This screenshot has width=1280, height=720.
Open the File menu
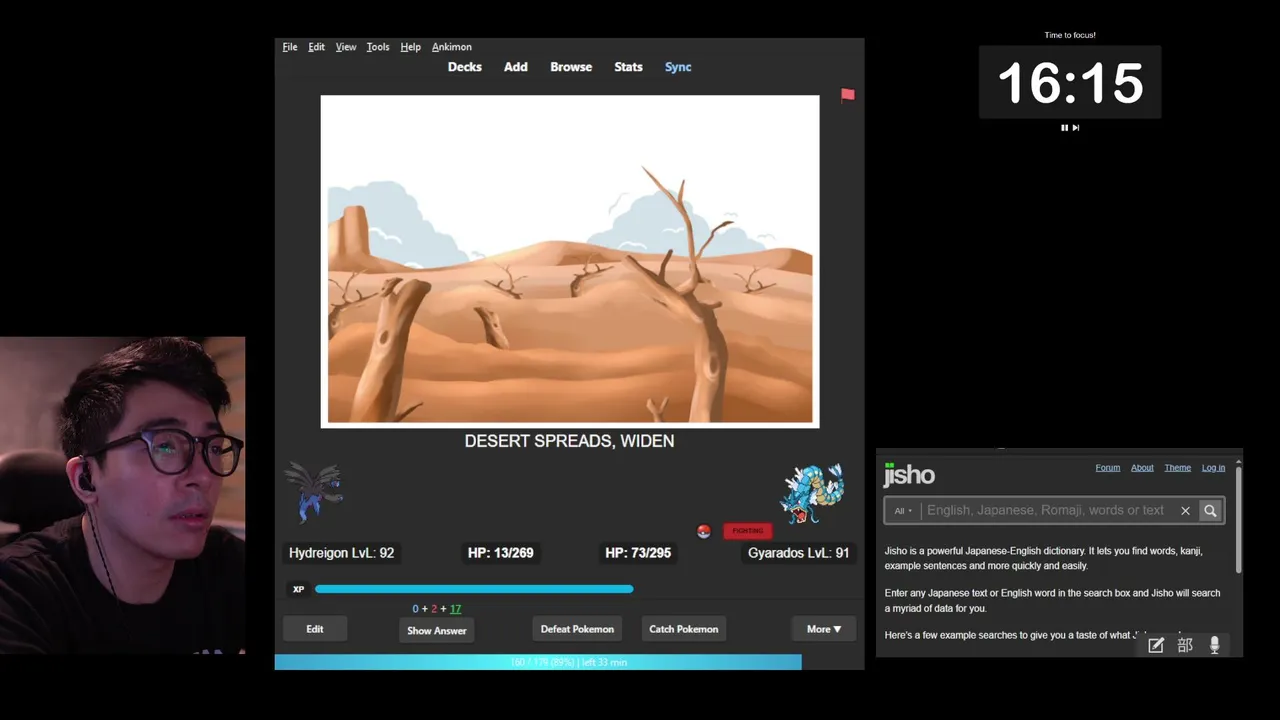coord(290,47)
